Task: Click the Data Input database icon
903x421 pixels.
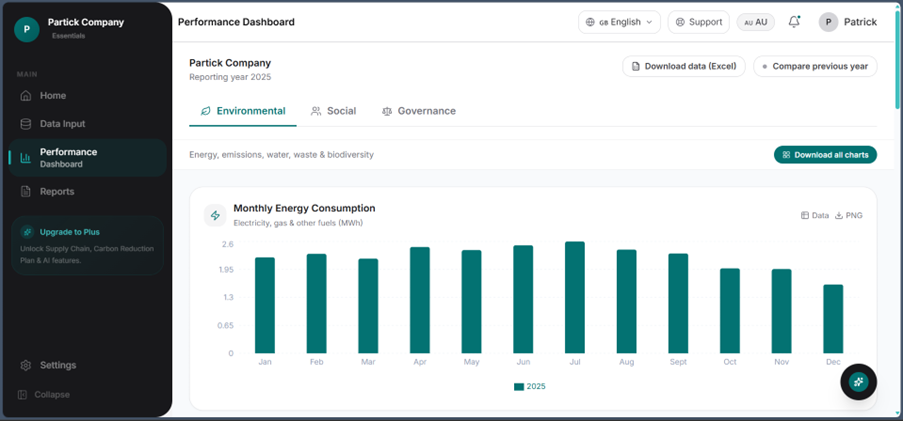Action: 25,124
